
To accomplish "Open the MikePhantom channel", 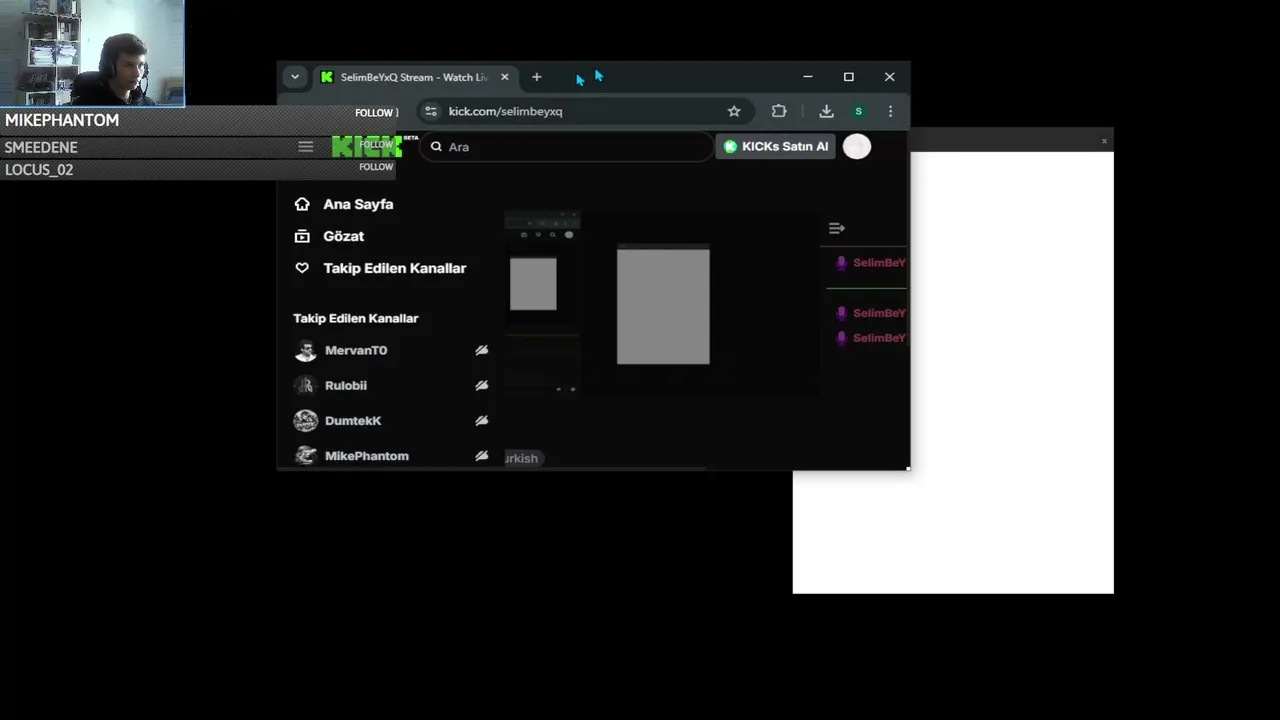I will pos(367,456).
